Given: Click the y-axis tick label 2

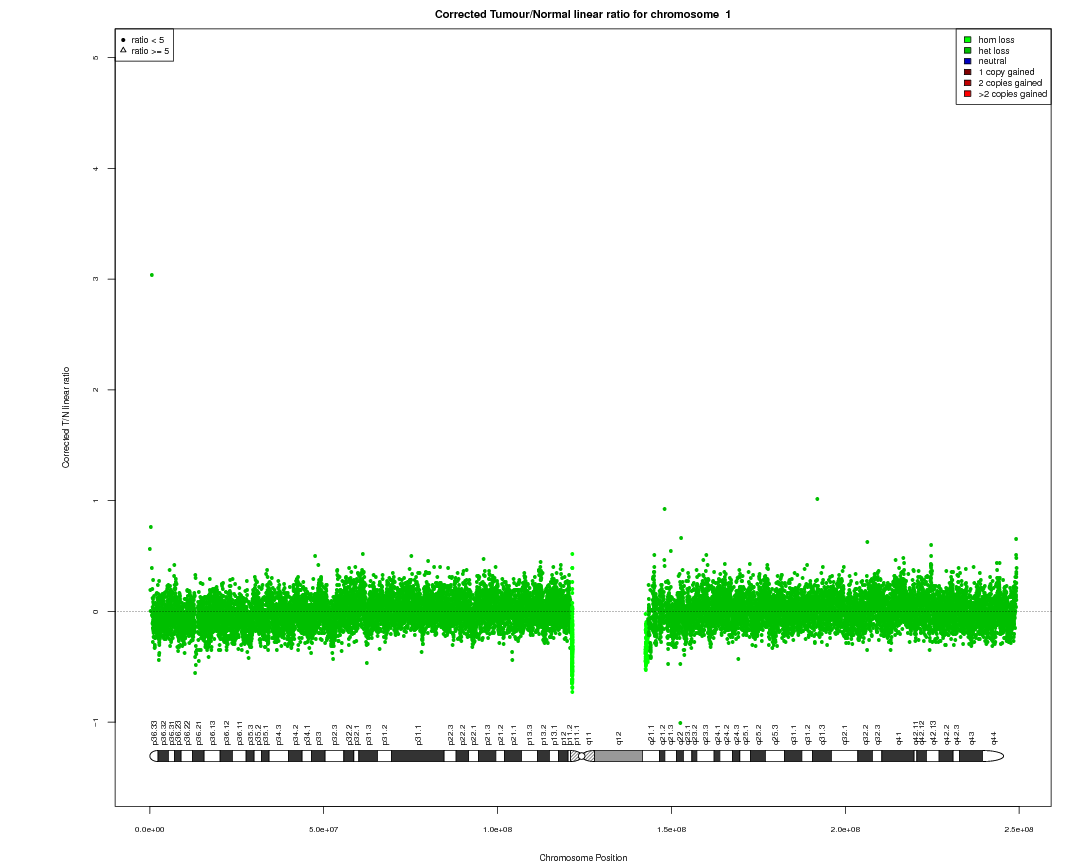Looking at the screenshot, I should (x=95, y=390).
